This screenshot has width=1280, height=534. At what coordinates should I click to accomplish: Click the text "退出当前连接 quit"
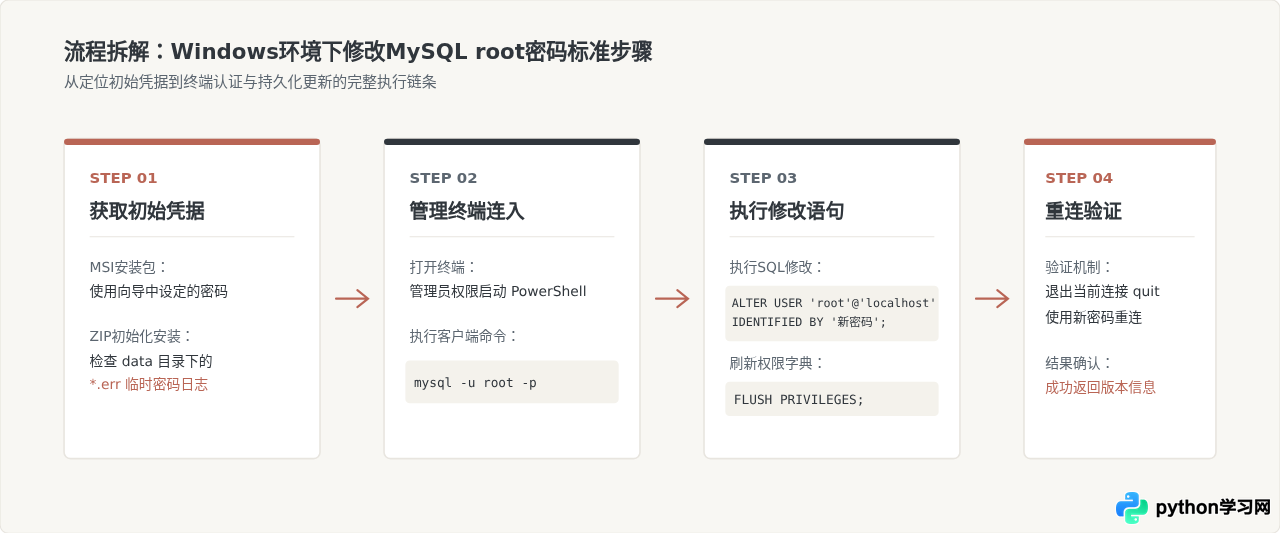tap(1103, 292)
